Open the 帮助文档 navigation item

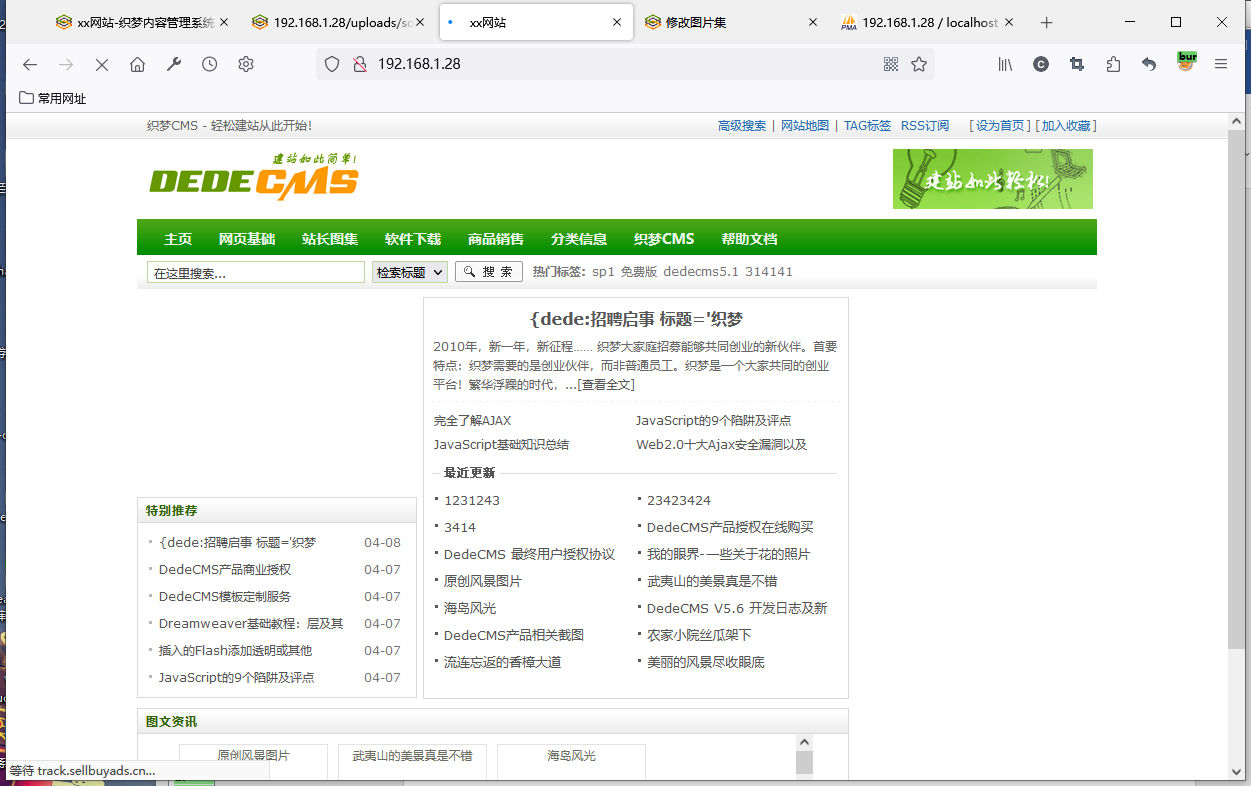coord(749,239)
